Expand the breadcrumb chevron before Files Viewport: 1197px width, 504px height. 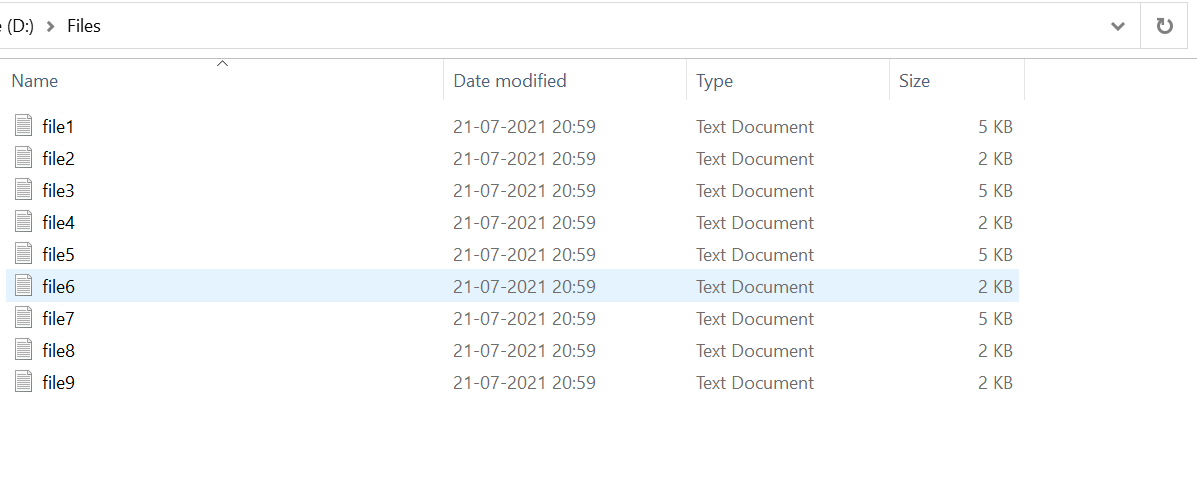[50, 26]
